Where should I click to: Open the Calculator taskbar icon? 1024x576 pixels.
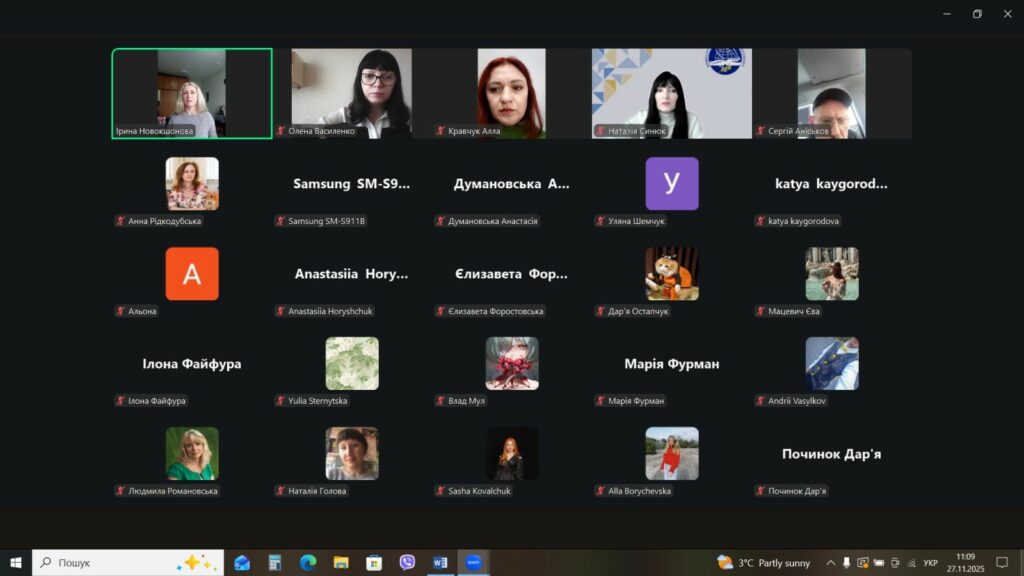click(275, 562)
